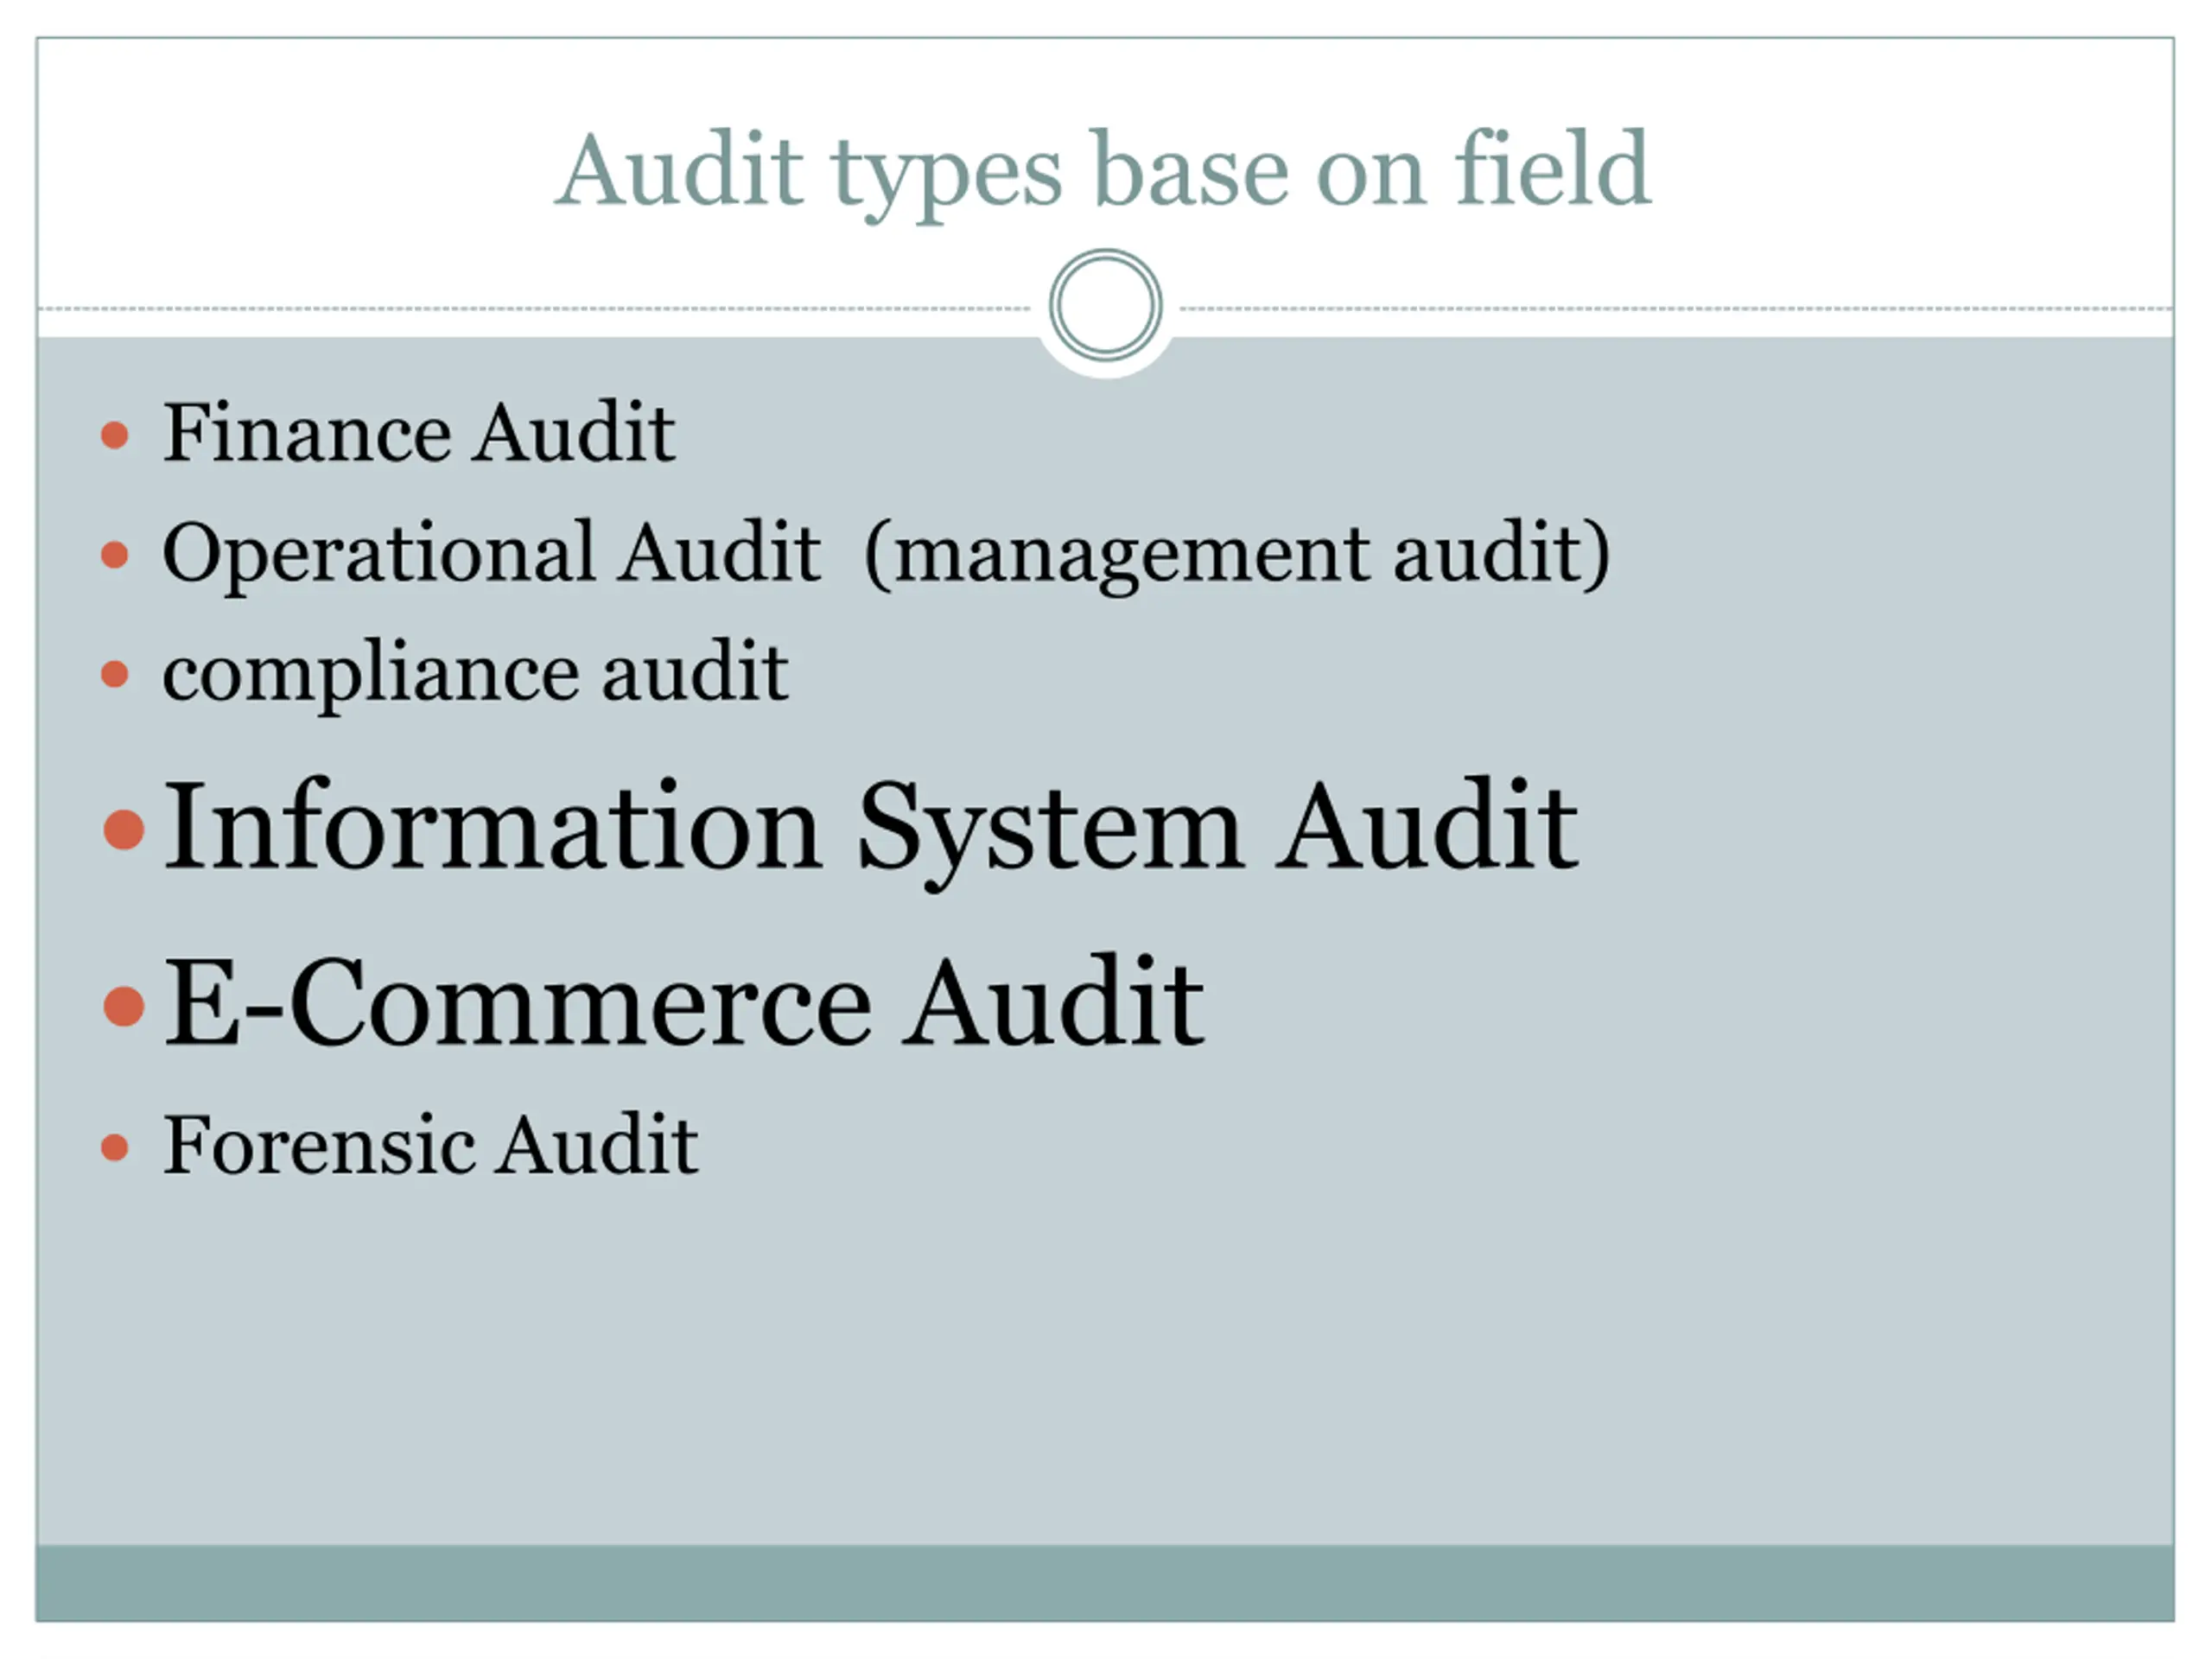The width and height of the screenshot is (2212, 1659).
Task: Click the large bullet before E-Commerce Audit
Action: click(124, 1005)
